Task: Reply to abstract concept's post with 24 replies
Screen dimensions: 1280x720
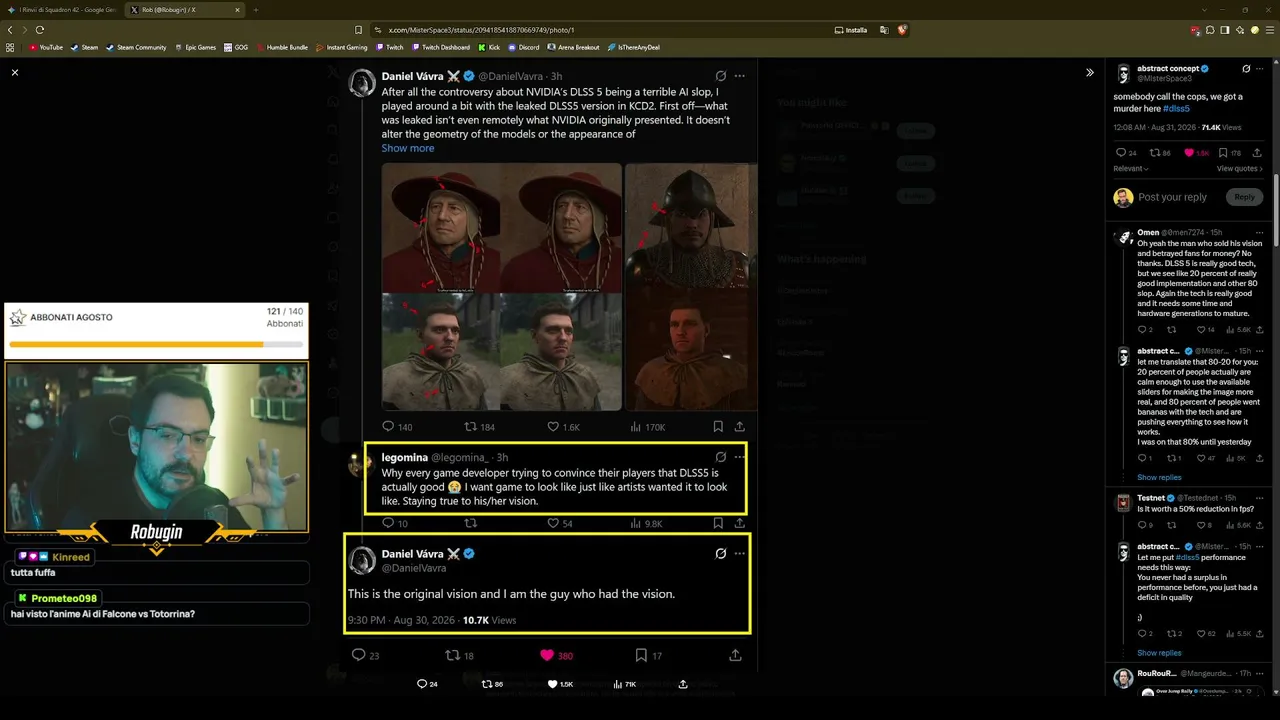Action: (1126, 153)
